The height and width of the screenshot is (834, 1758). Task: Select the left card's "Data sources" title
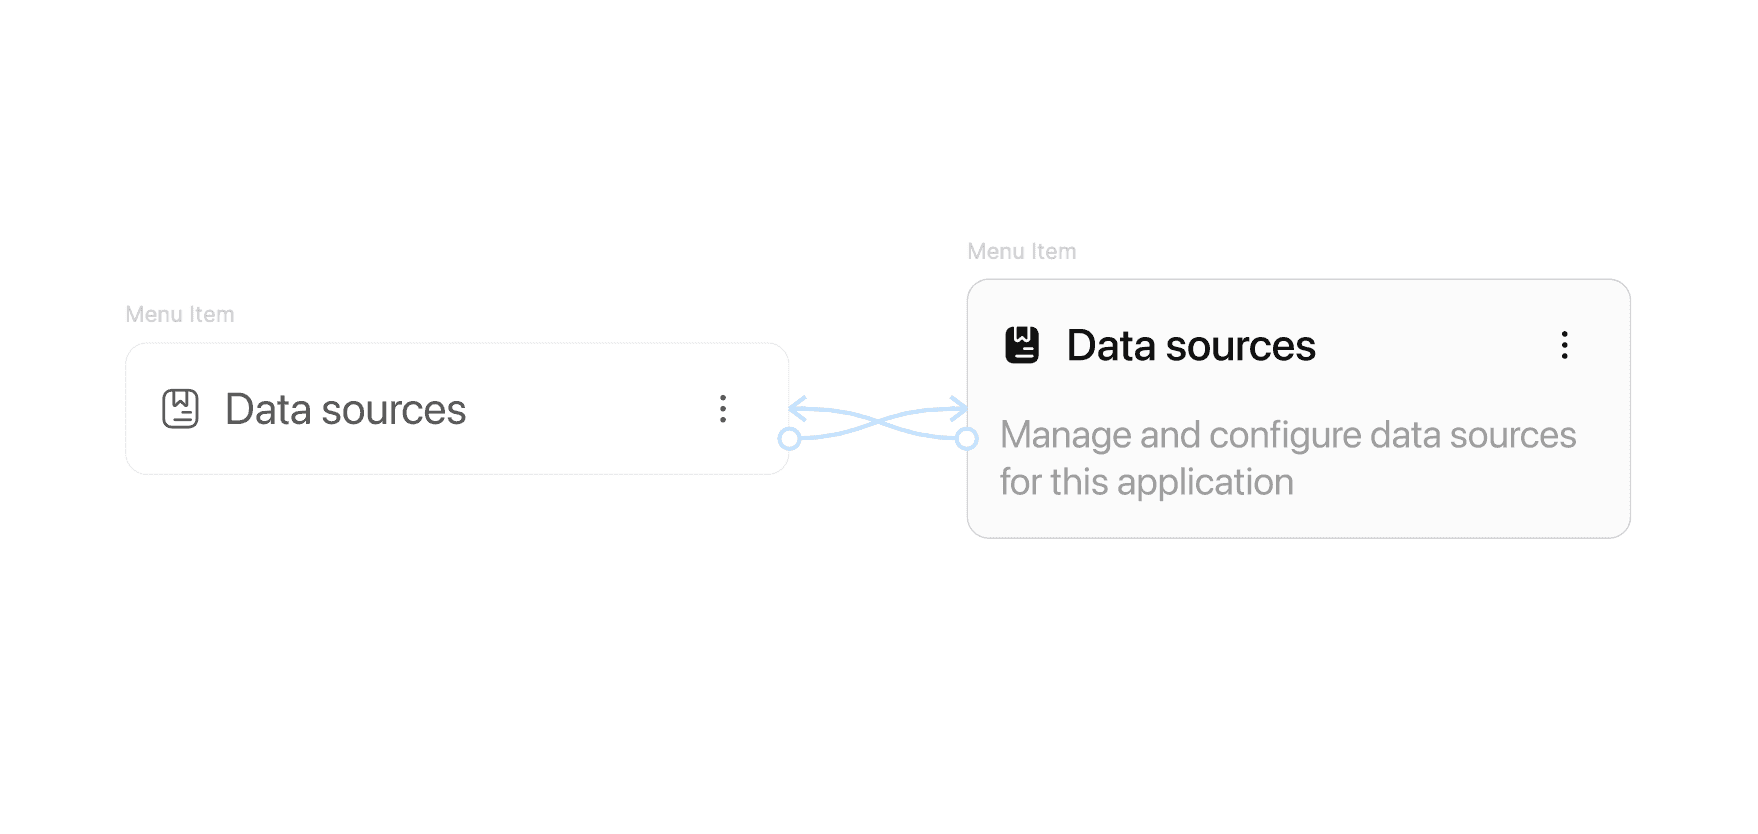[x=345, y=409]
